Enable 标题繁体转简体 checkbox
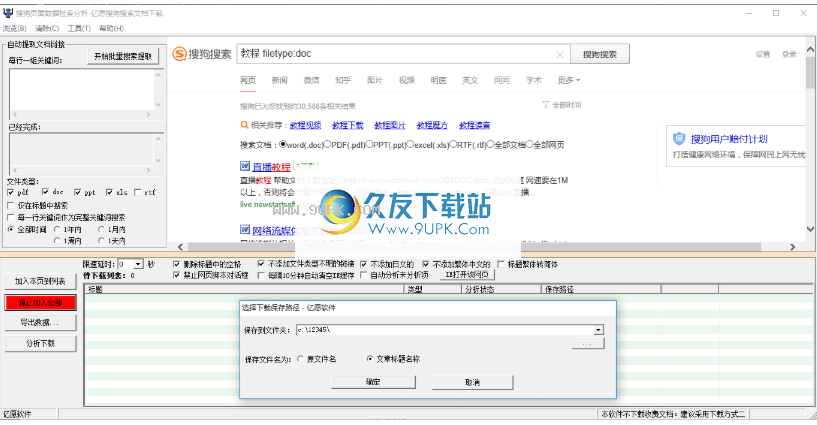Screen dimensions: 817x425 point(501,265)
